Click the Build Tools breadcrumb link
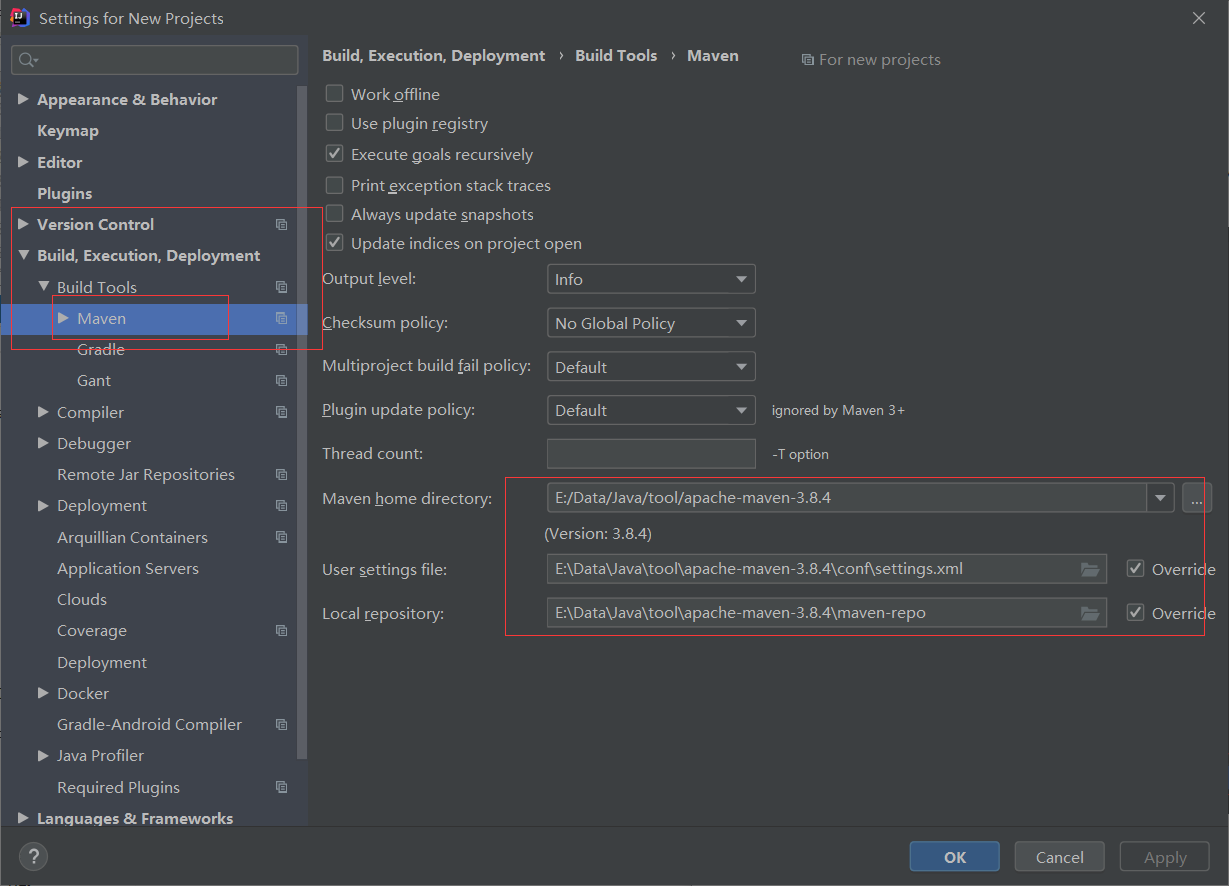 (x=616, y=56)
